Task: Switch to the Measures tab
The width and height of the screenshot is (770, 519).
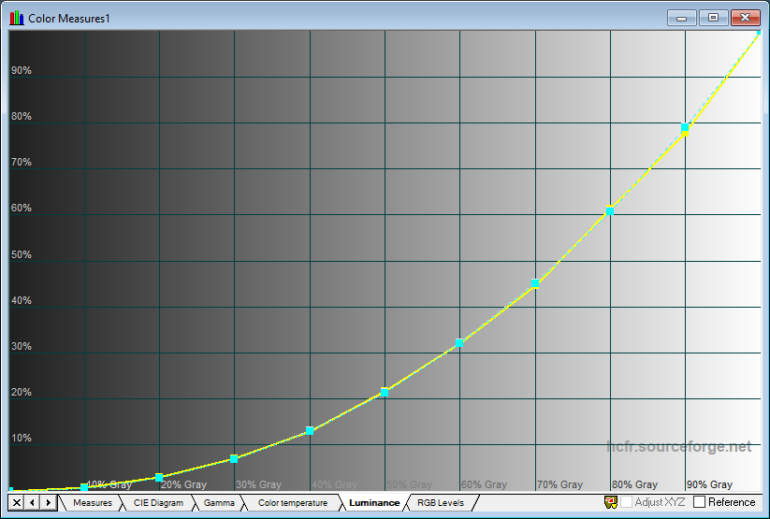Action: click(x=92, y=503)
